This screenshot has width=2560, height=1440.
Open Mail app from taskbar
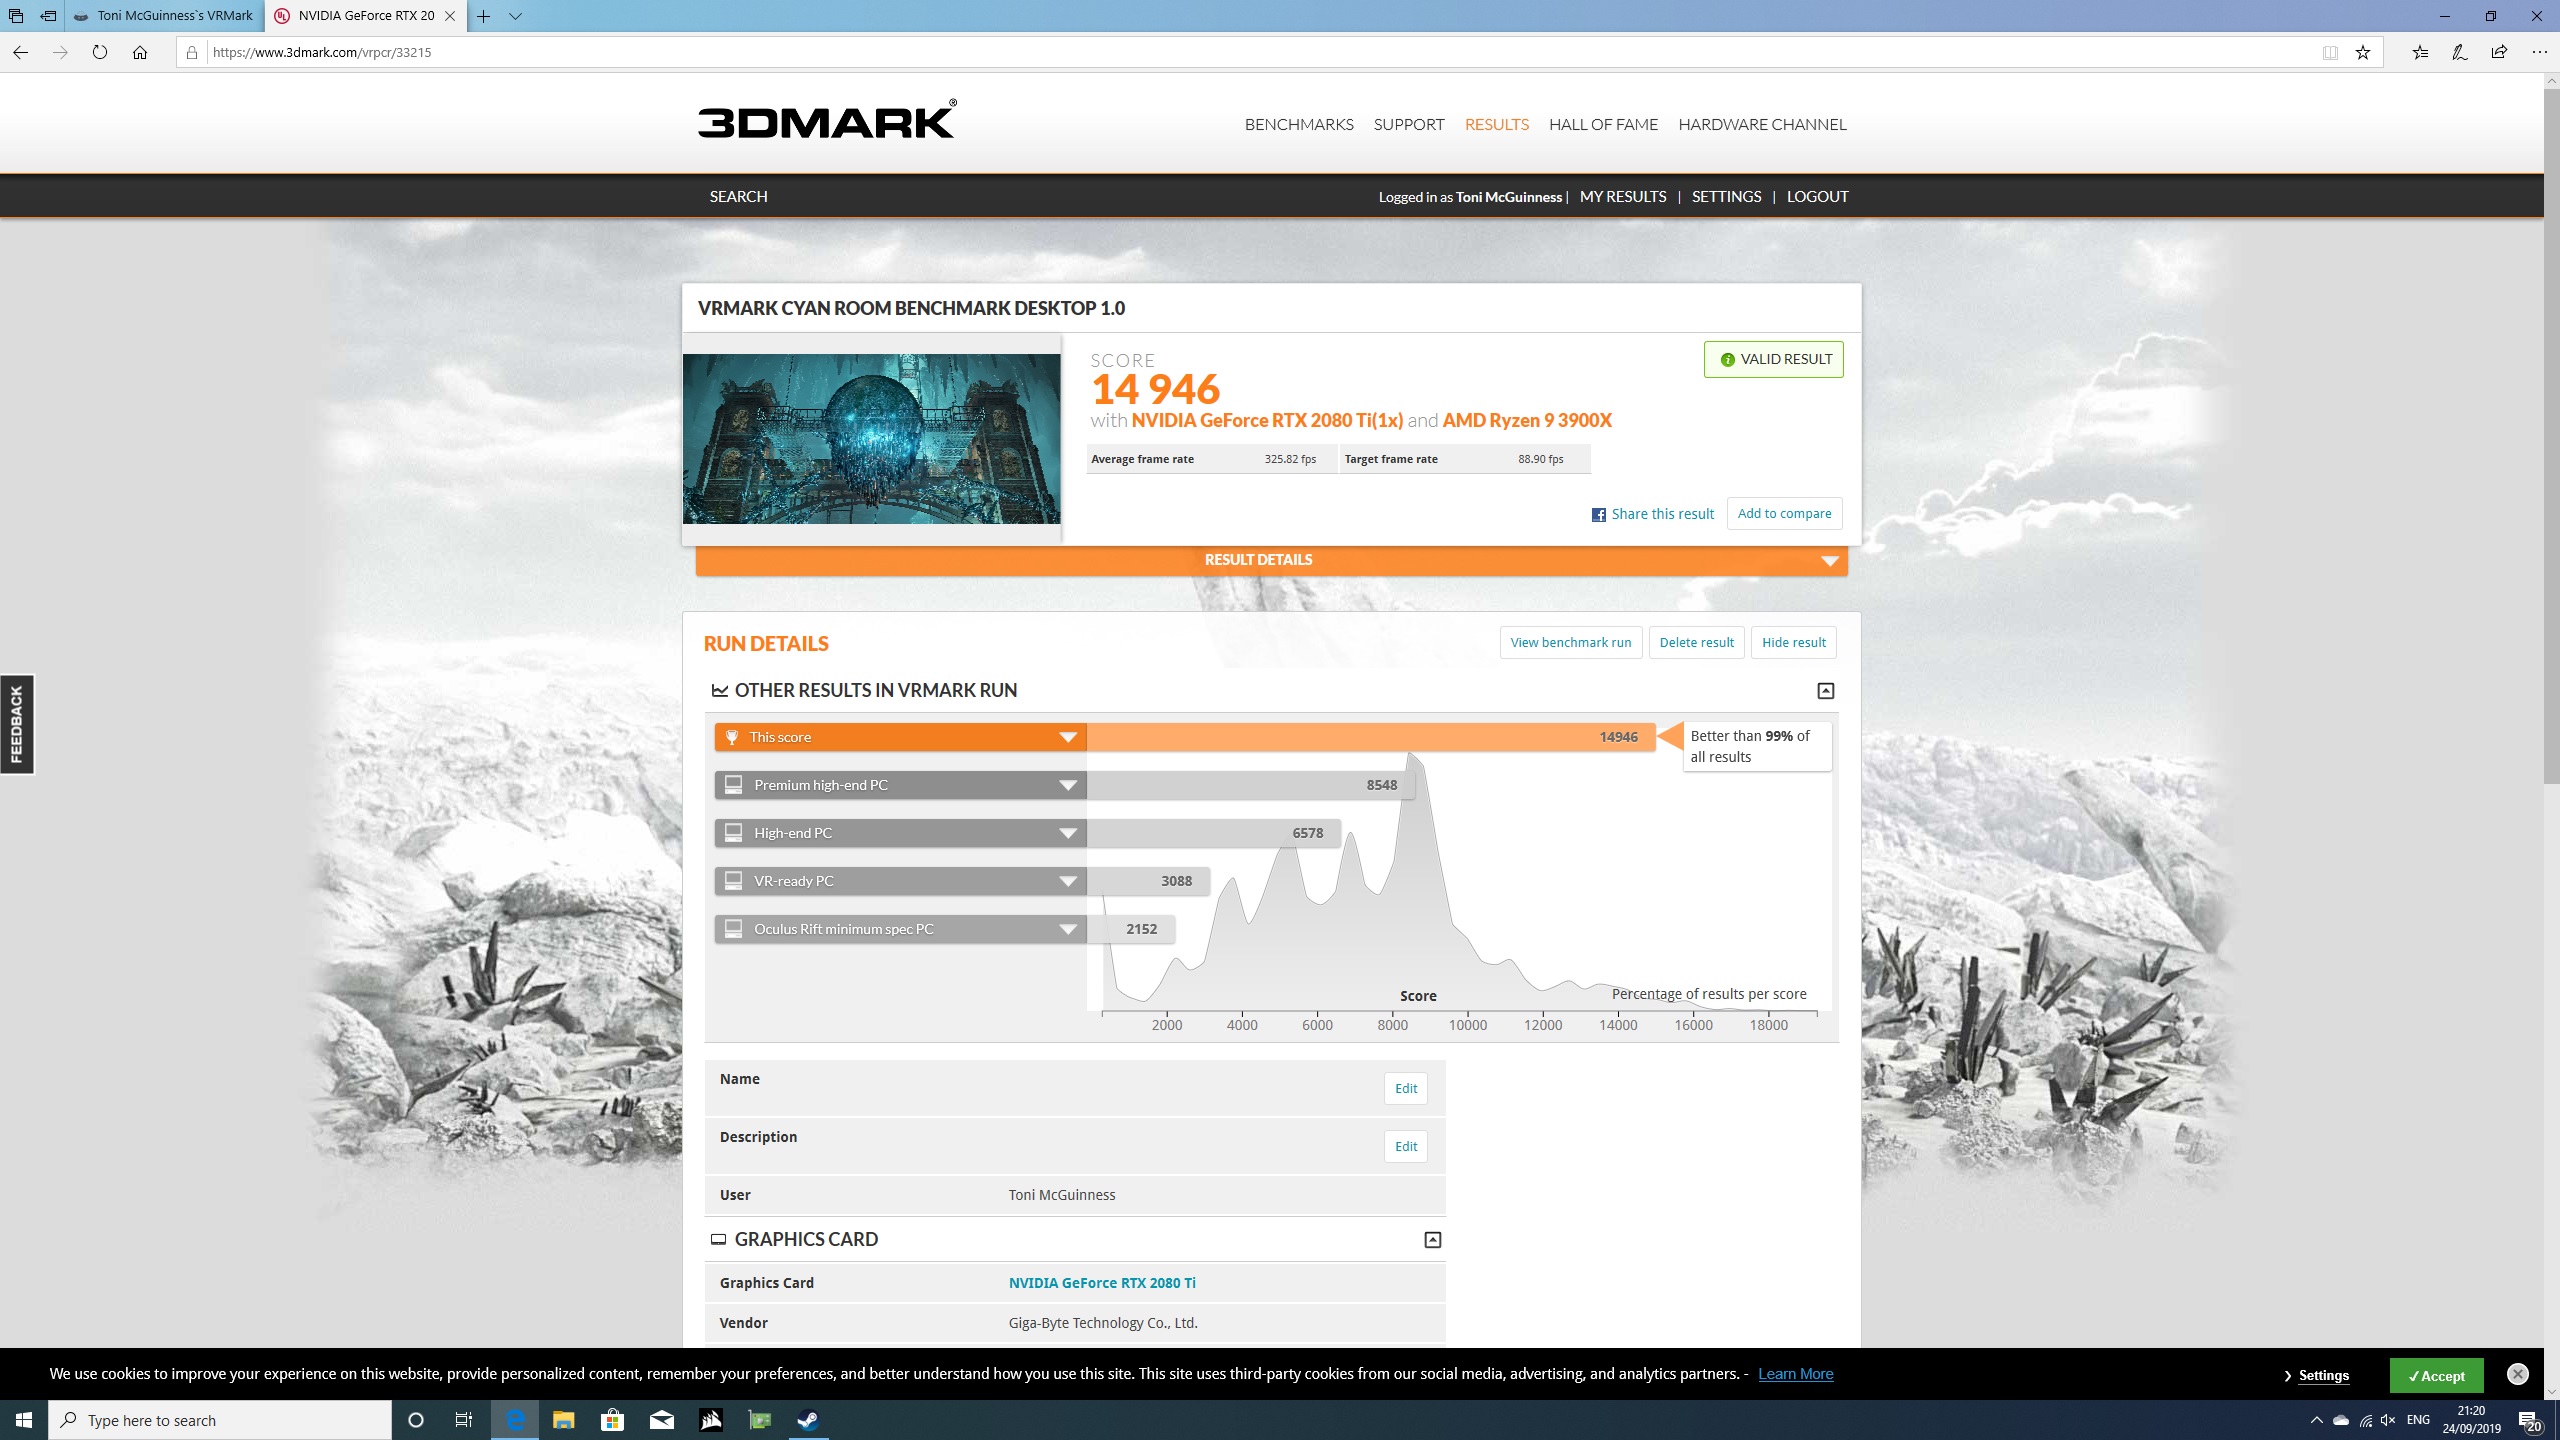661,1420
